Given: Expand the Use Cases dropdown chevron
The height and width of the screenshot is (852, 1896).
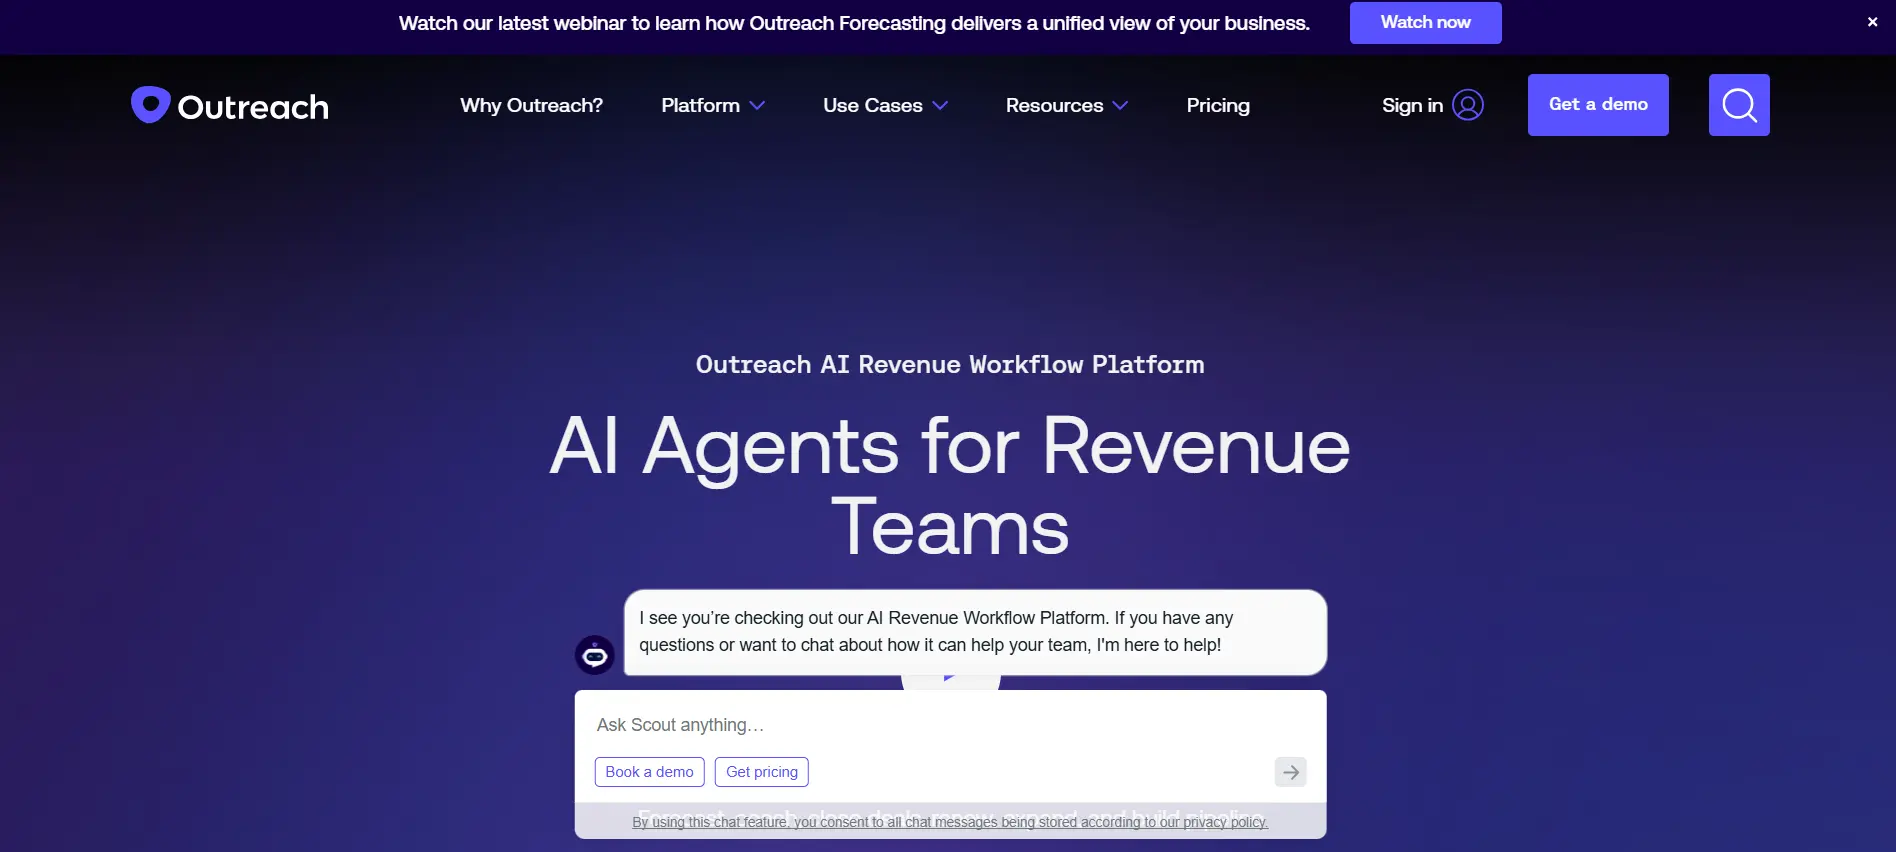Looking at the screenshot, I should point(940,106).
